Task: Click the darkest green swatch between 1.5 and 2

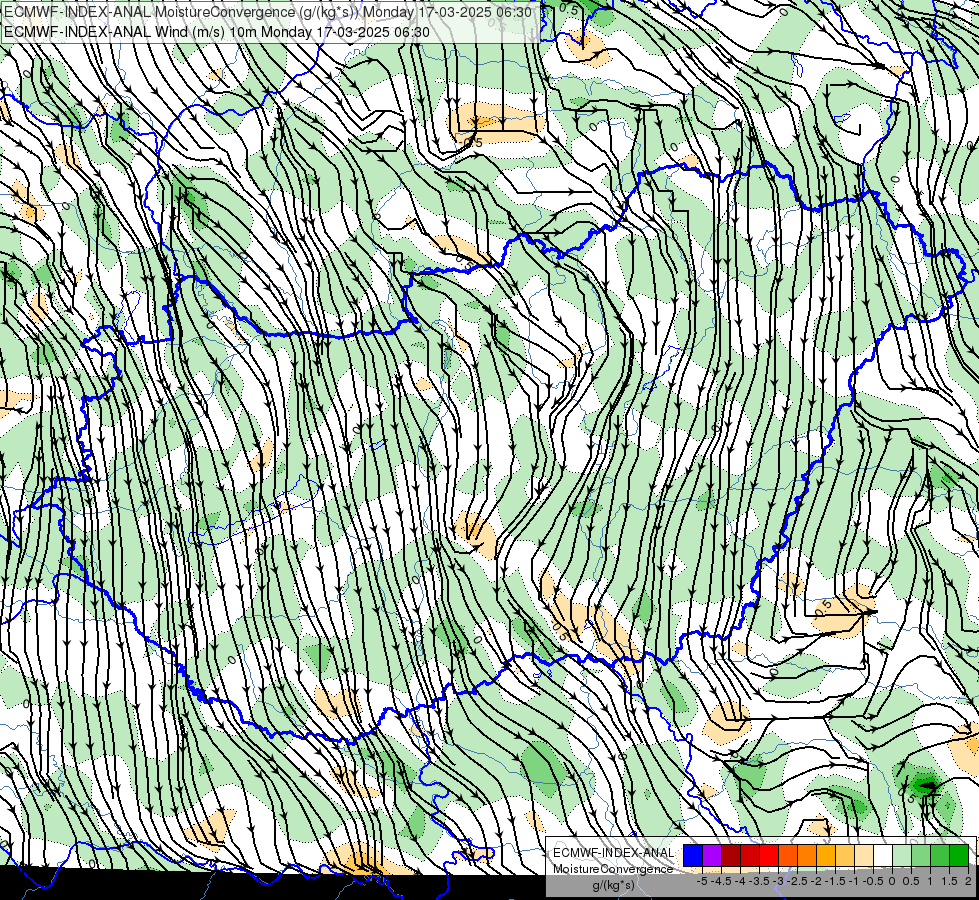Action: tap(959, 856)
